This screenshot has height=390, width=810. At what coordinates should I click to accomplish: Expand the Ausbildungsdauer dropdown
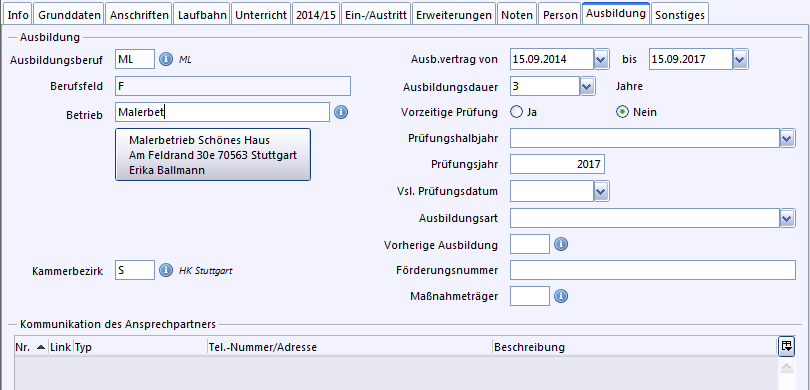(x=587, y=86)
